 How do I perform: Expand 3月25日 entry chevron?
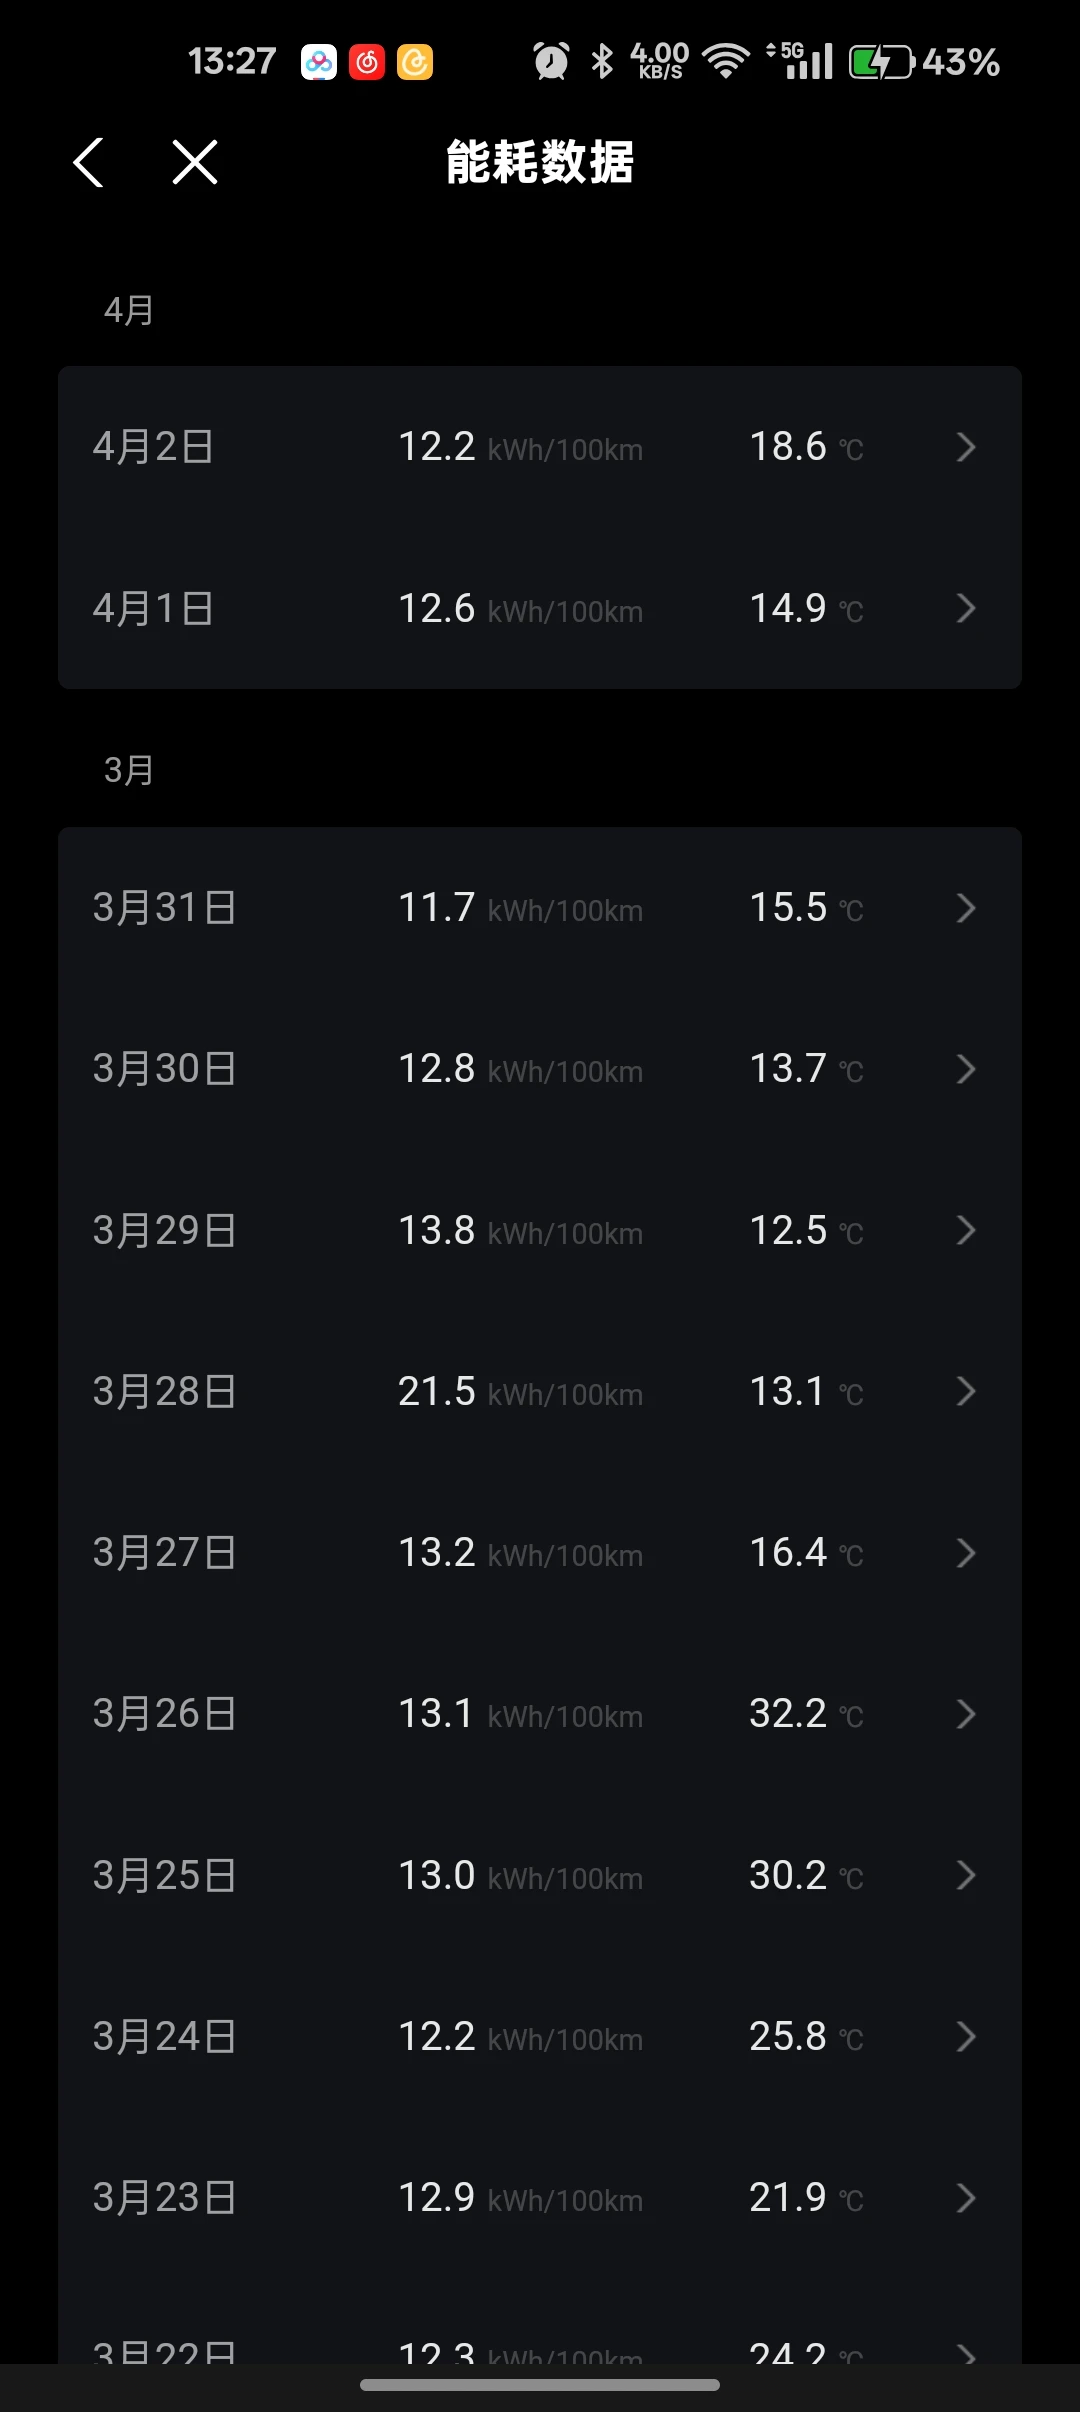965,1875
